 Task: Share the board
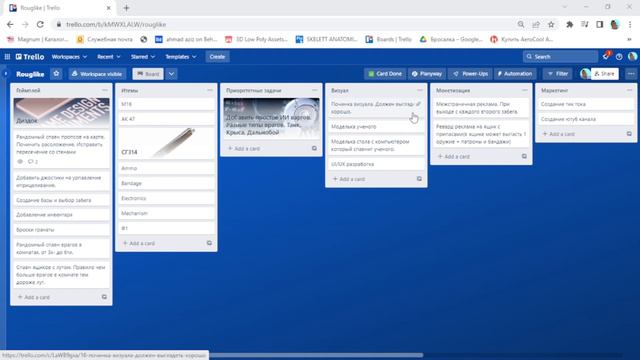tap(604, 74)
